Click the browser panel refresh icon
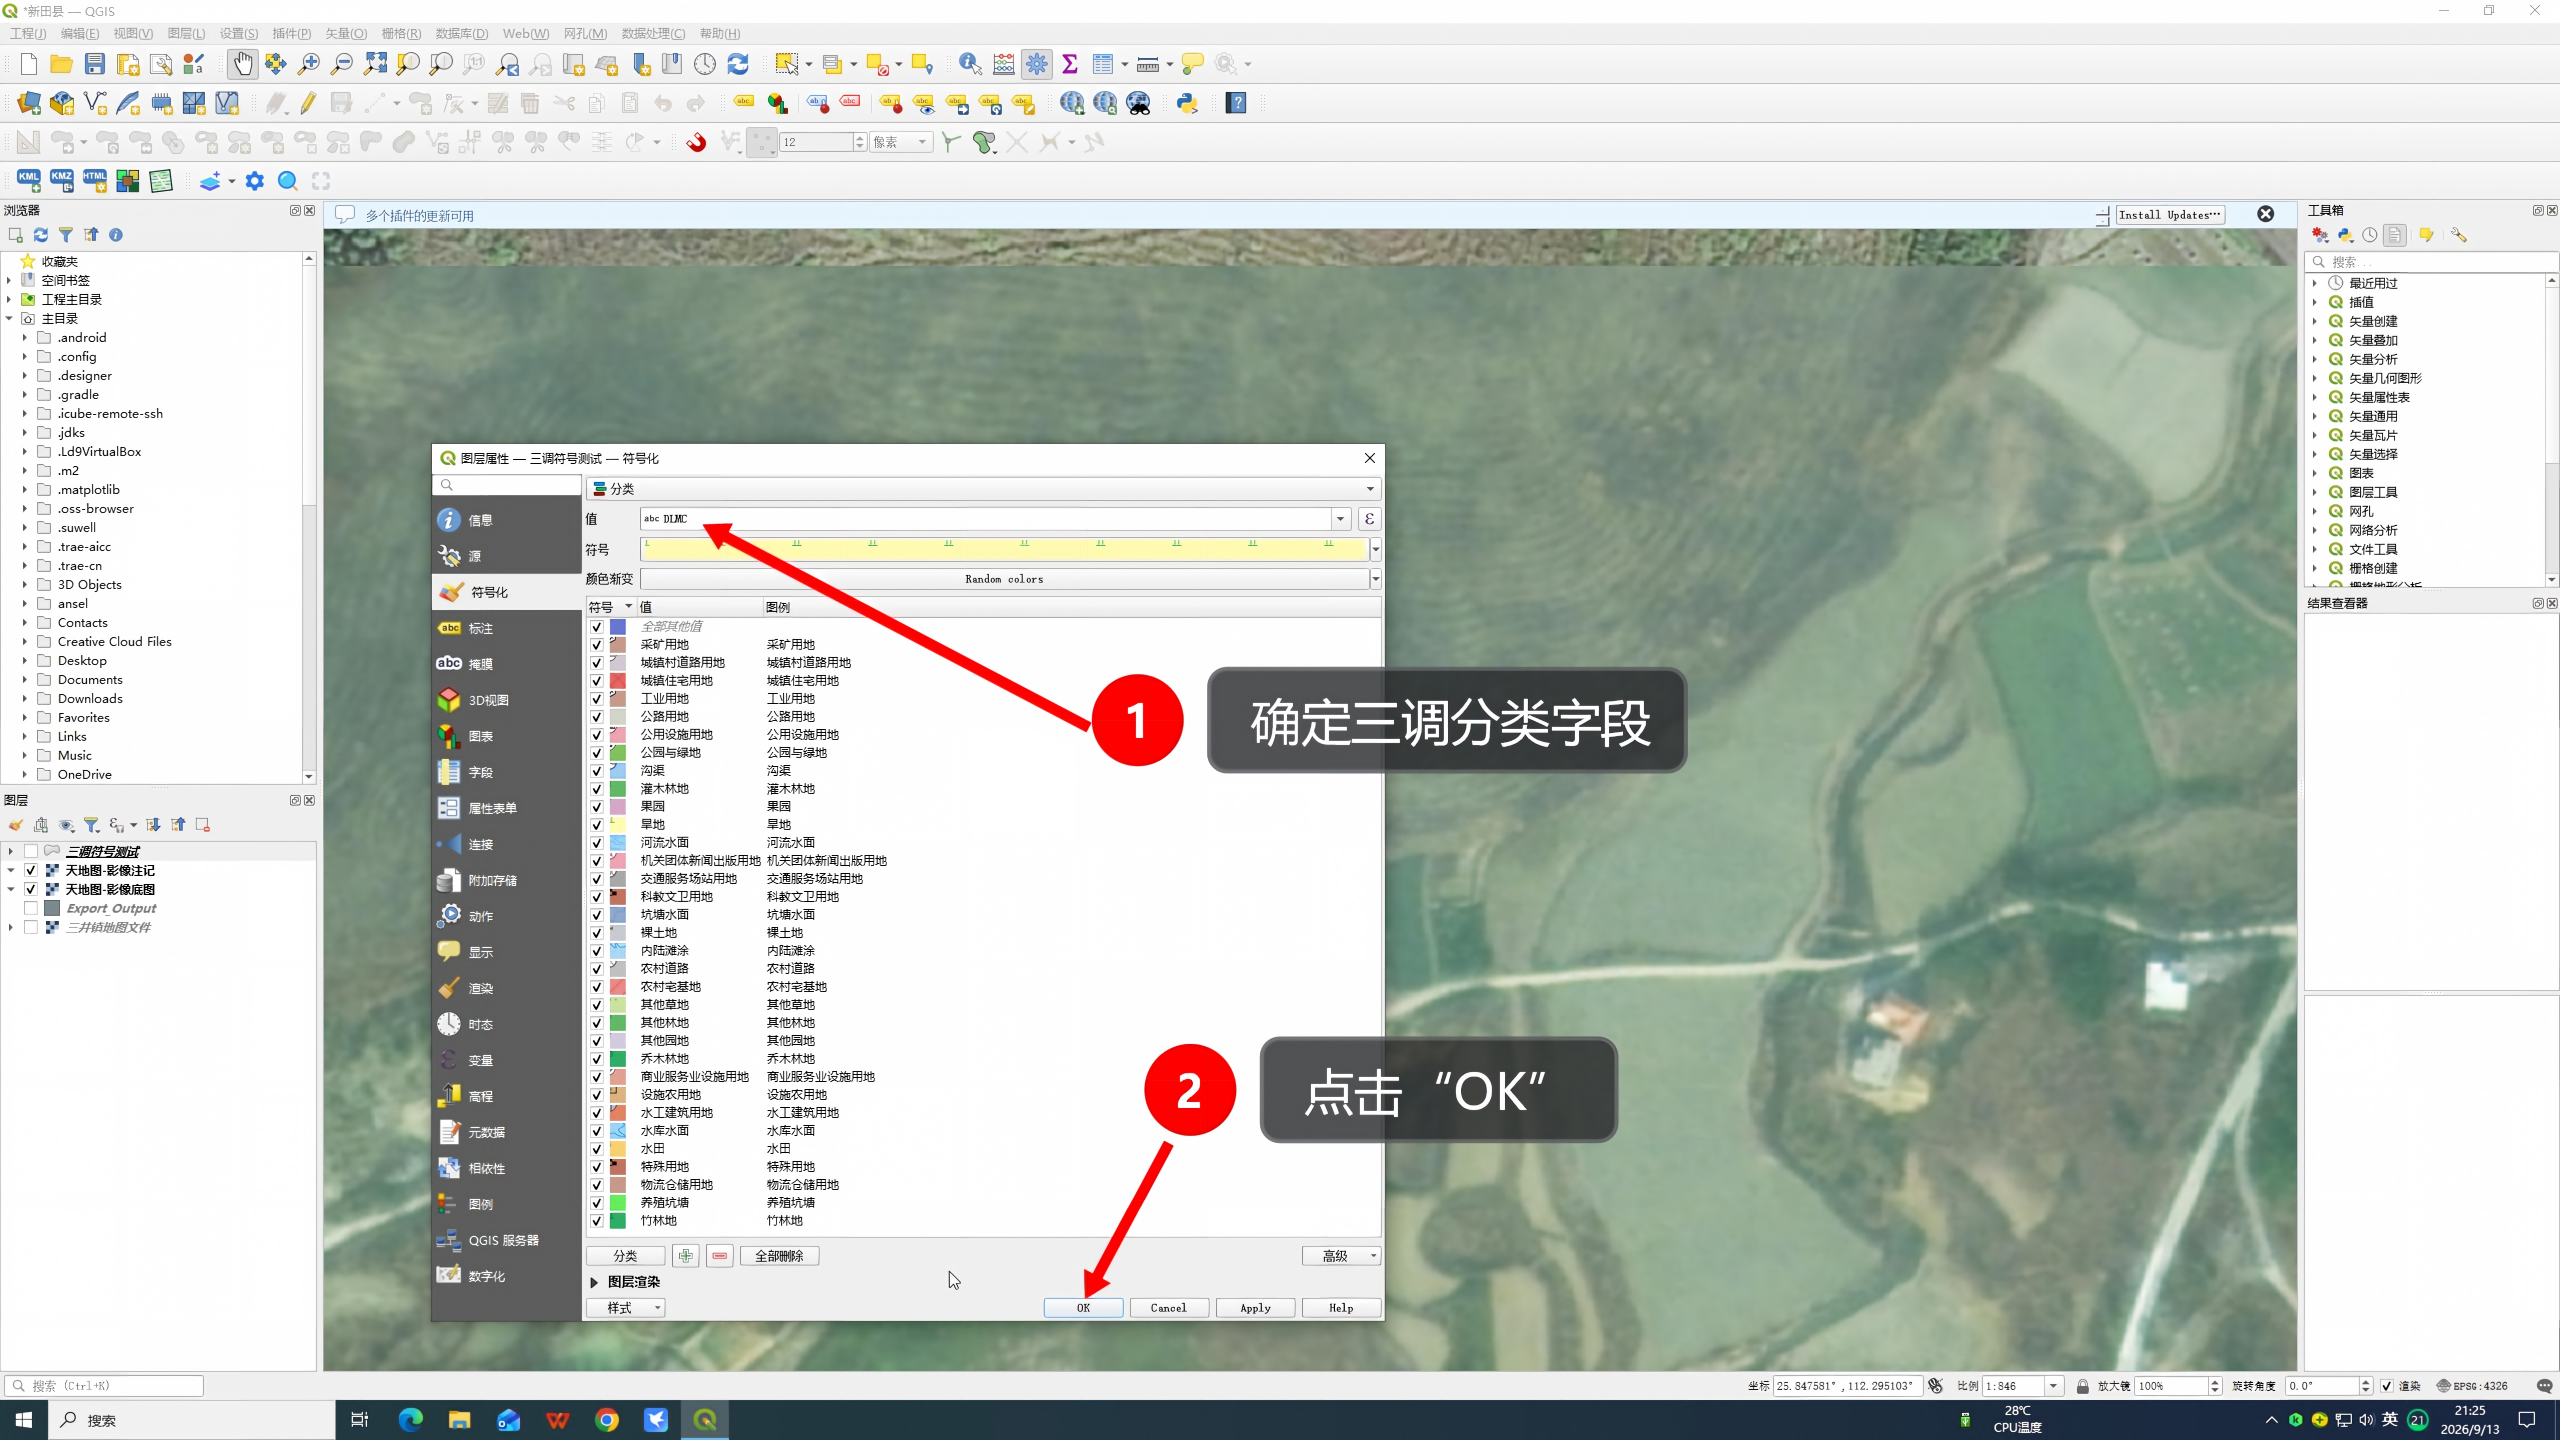 41,235
